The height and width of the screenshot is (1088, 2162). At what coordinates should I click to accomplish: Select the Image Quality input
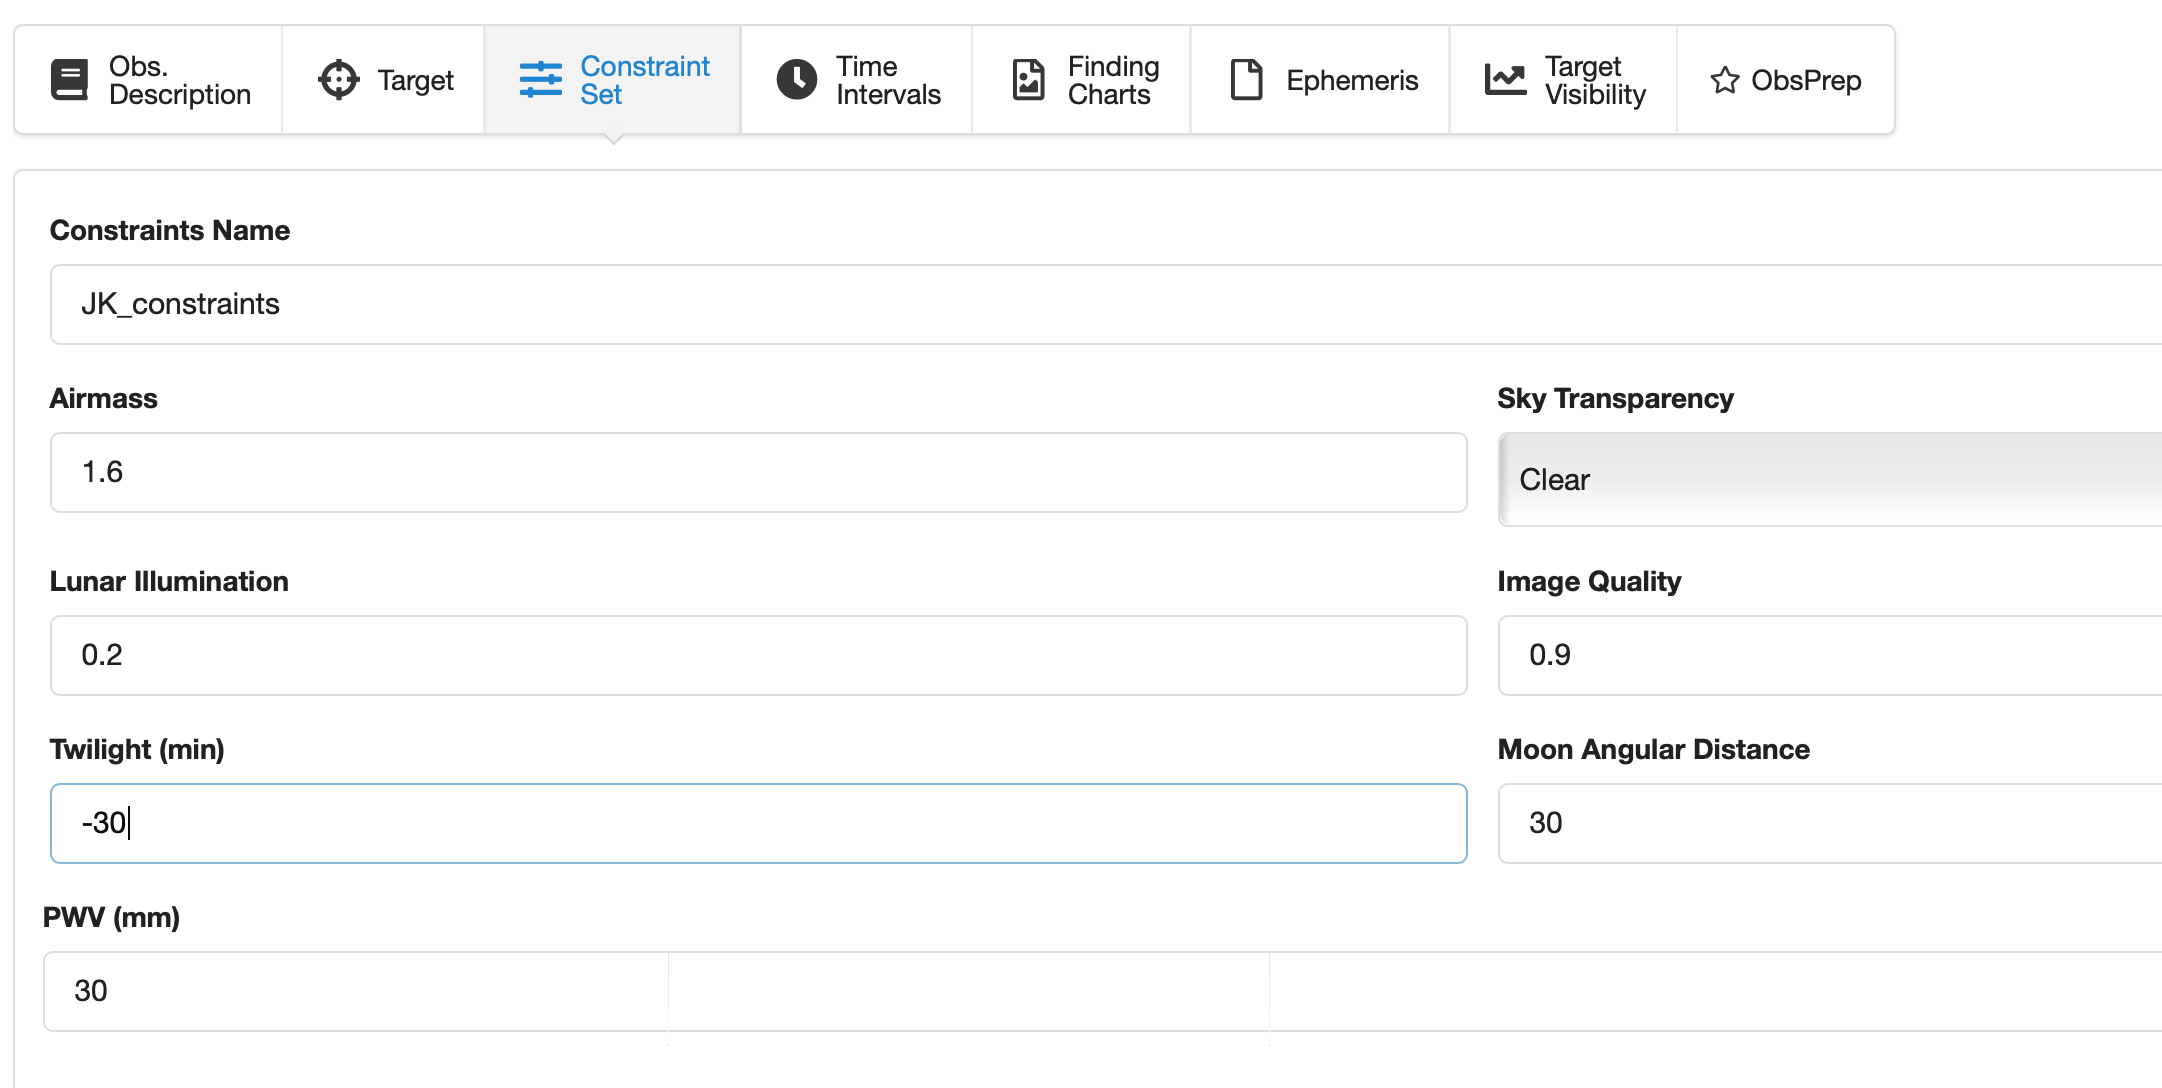(1830, 655)
